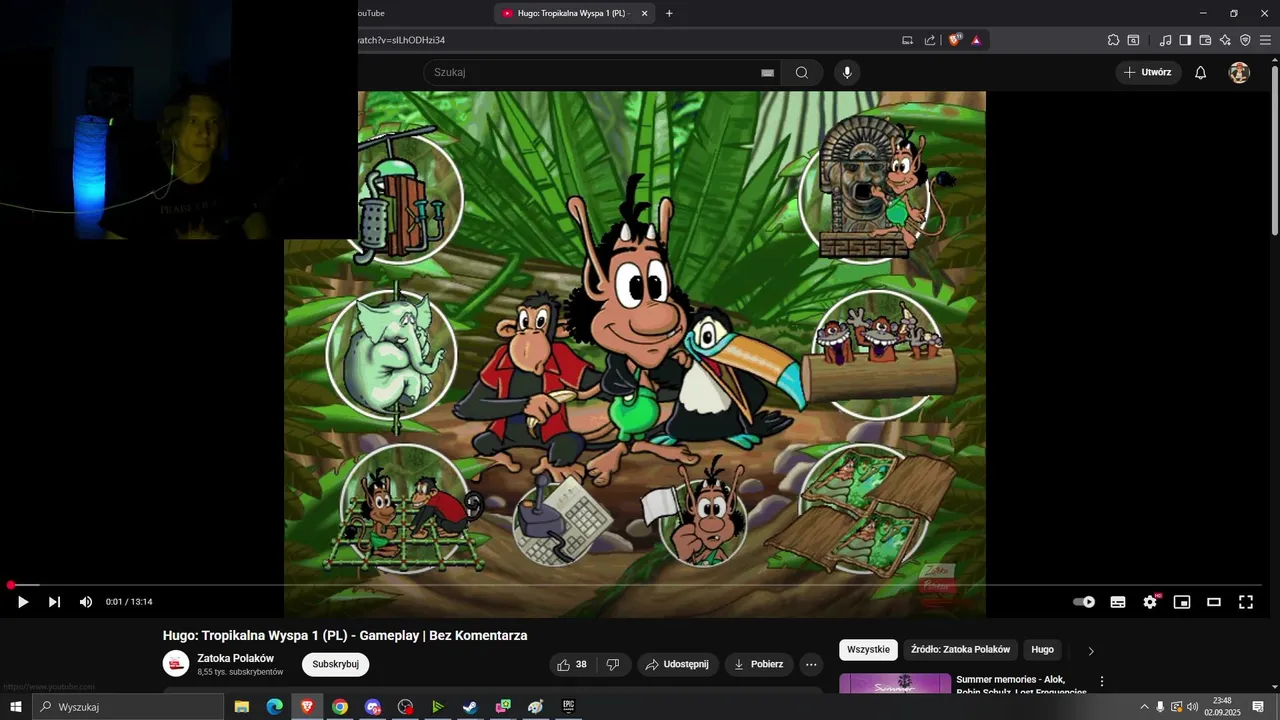The height and width of the screenshot is (720, 1280).
Task: Click Pobierz download button
Action: [x=758, y=664]
